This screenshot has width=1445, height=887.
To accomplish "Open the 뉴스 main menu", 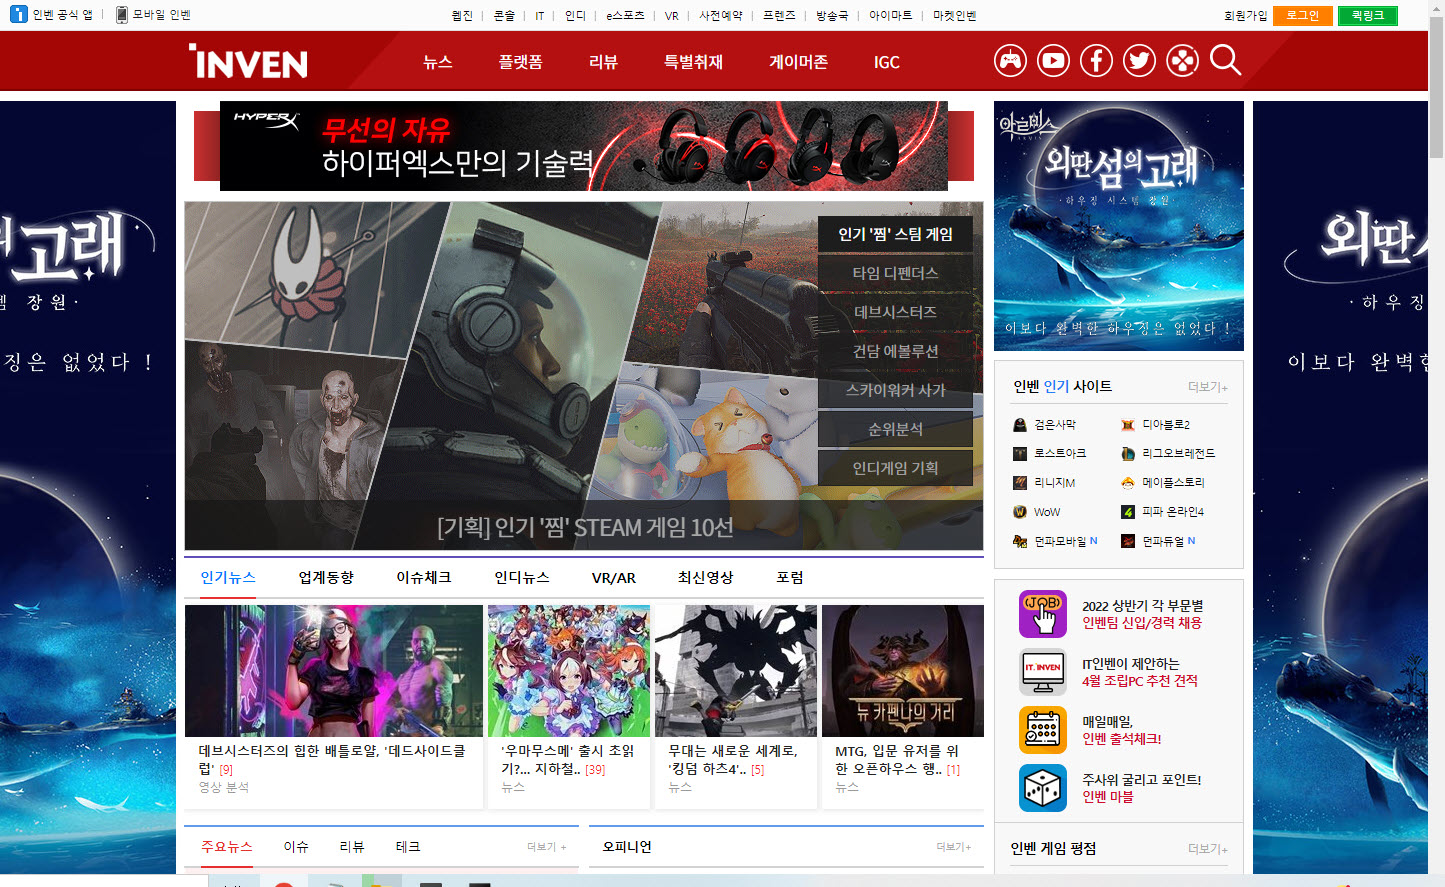I will click(438, 62).
